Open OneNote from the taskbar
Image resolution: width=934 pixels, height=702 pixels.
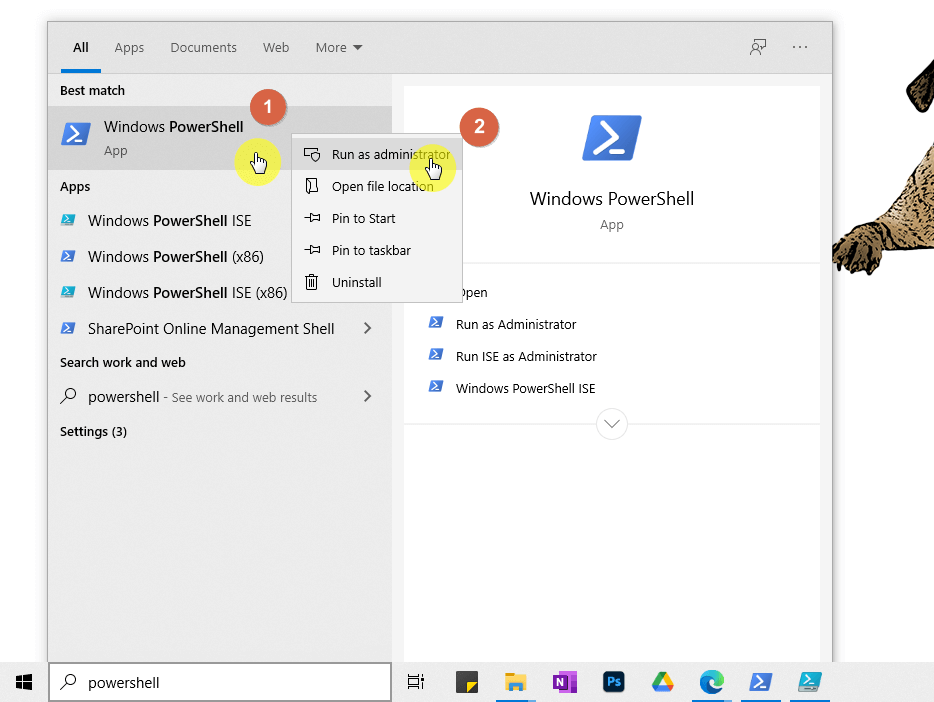[565, 682]
